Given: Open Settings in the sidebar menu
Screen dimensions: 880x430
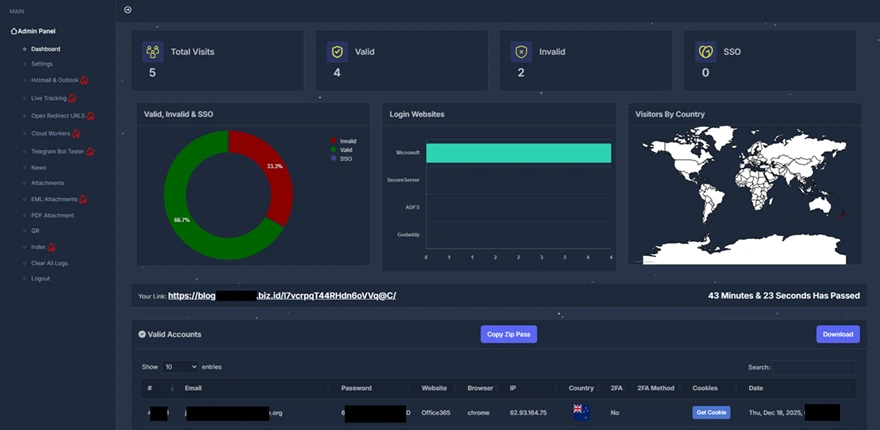Looking at the screenshot, I should (x=42, y=64).
